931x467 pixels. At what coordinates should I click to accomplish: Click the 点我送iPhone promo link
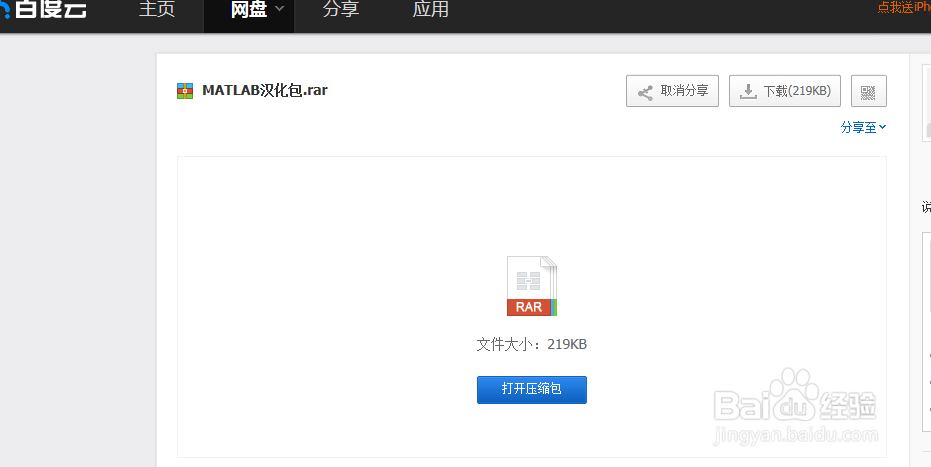904,7
